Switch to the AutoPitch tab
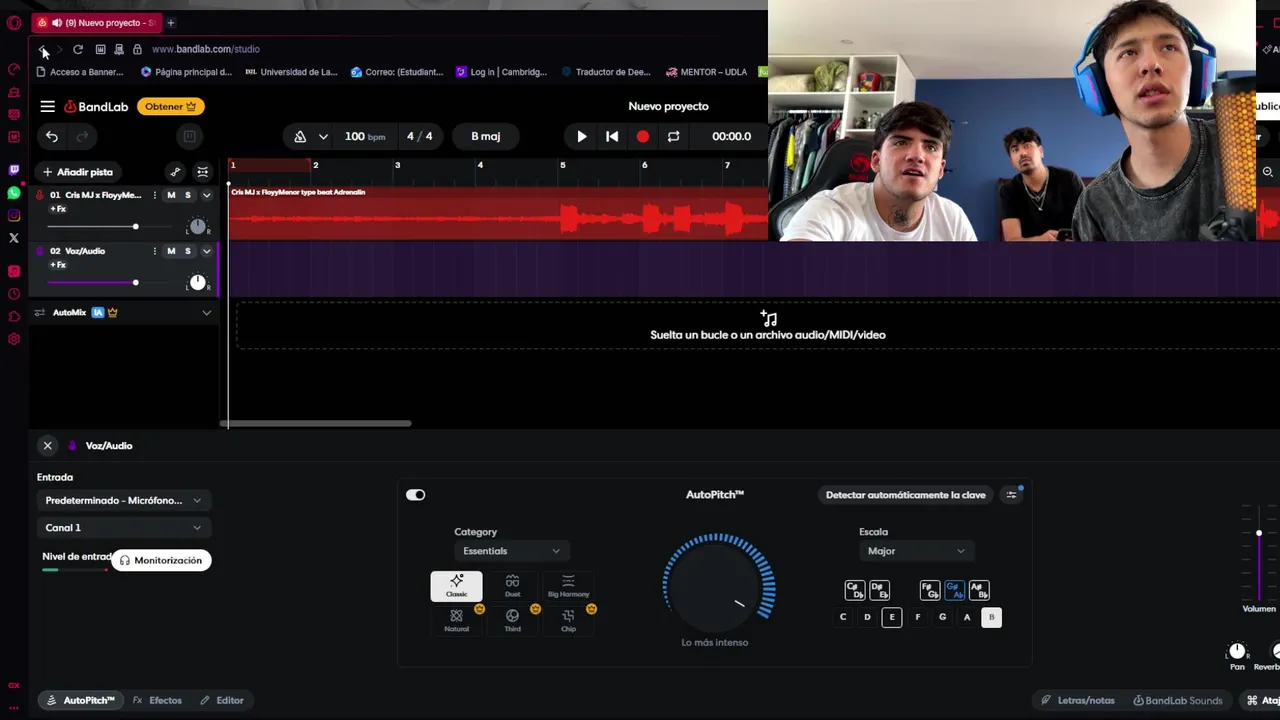This screenshot has width=1280, height=720. (79, 700)
